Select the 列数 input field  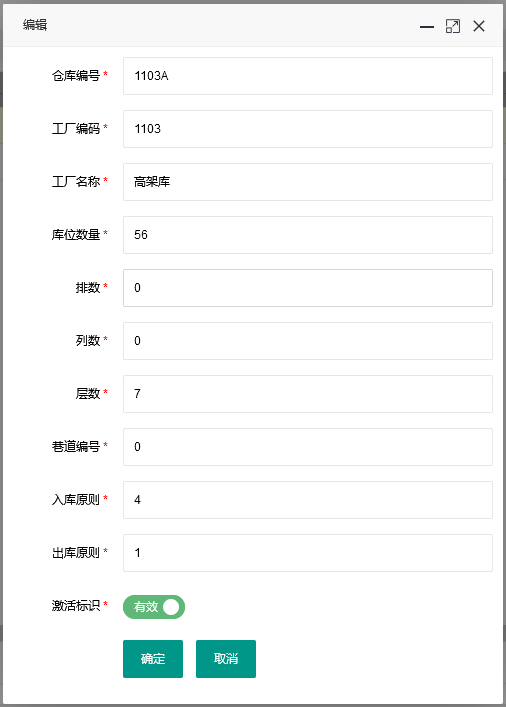(x=308, y=341)
